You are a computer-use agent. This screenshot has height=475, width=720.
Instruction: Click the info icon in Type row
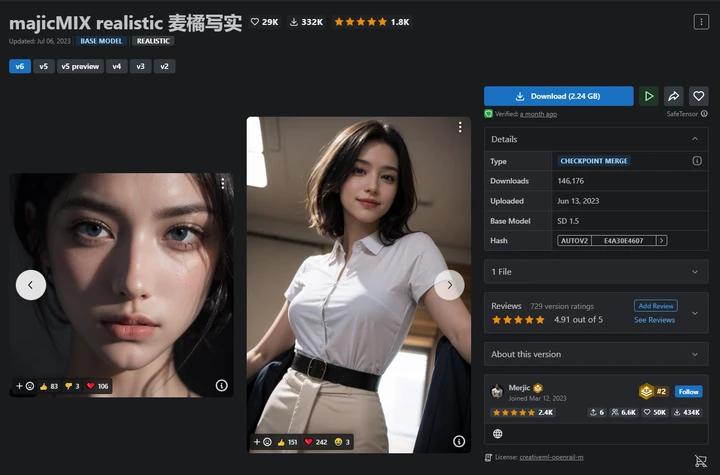[697, 161]
